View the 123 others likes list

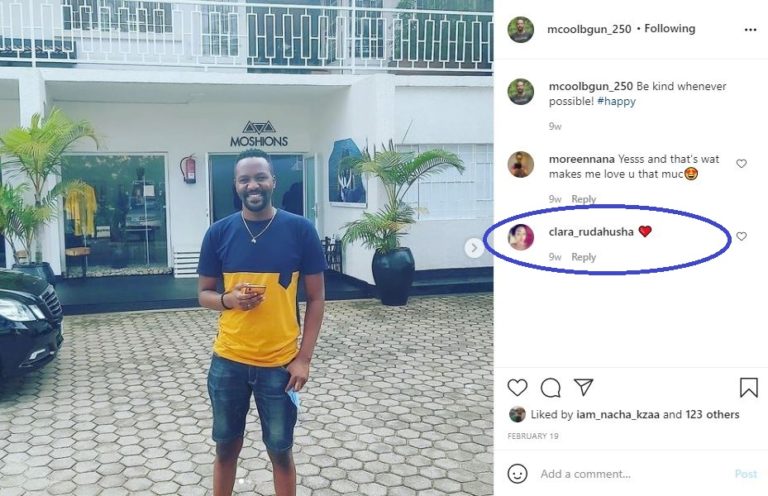point(711,414)
